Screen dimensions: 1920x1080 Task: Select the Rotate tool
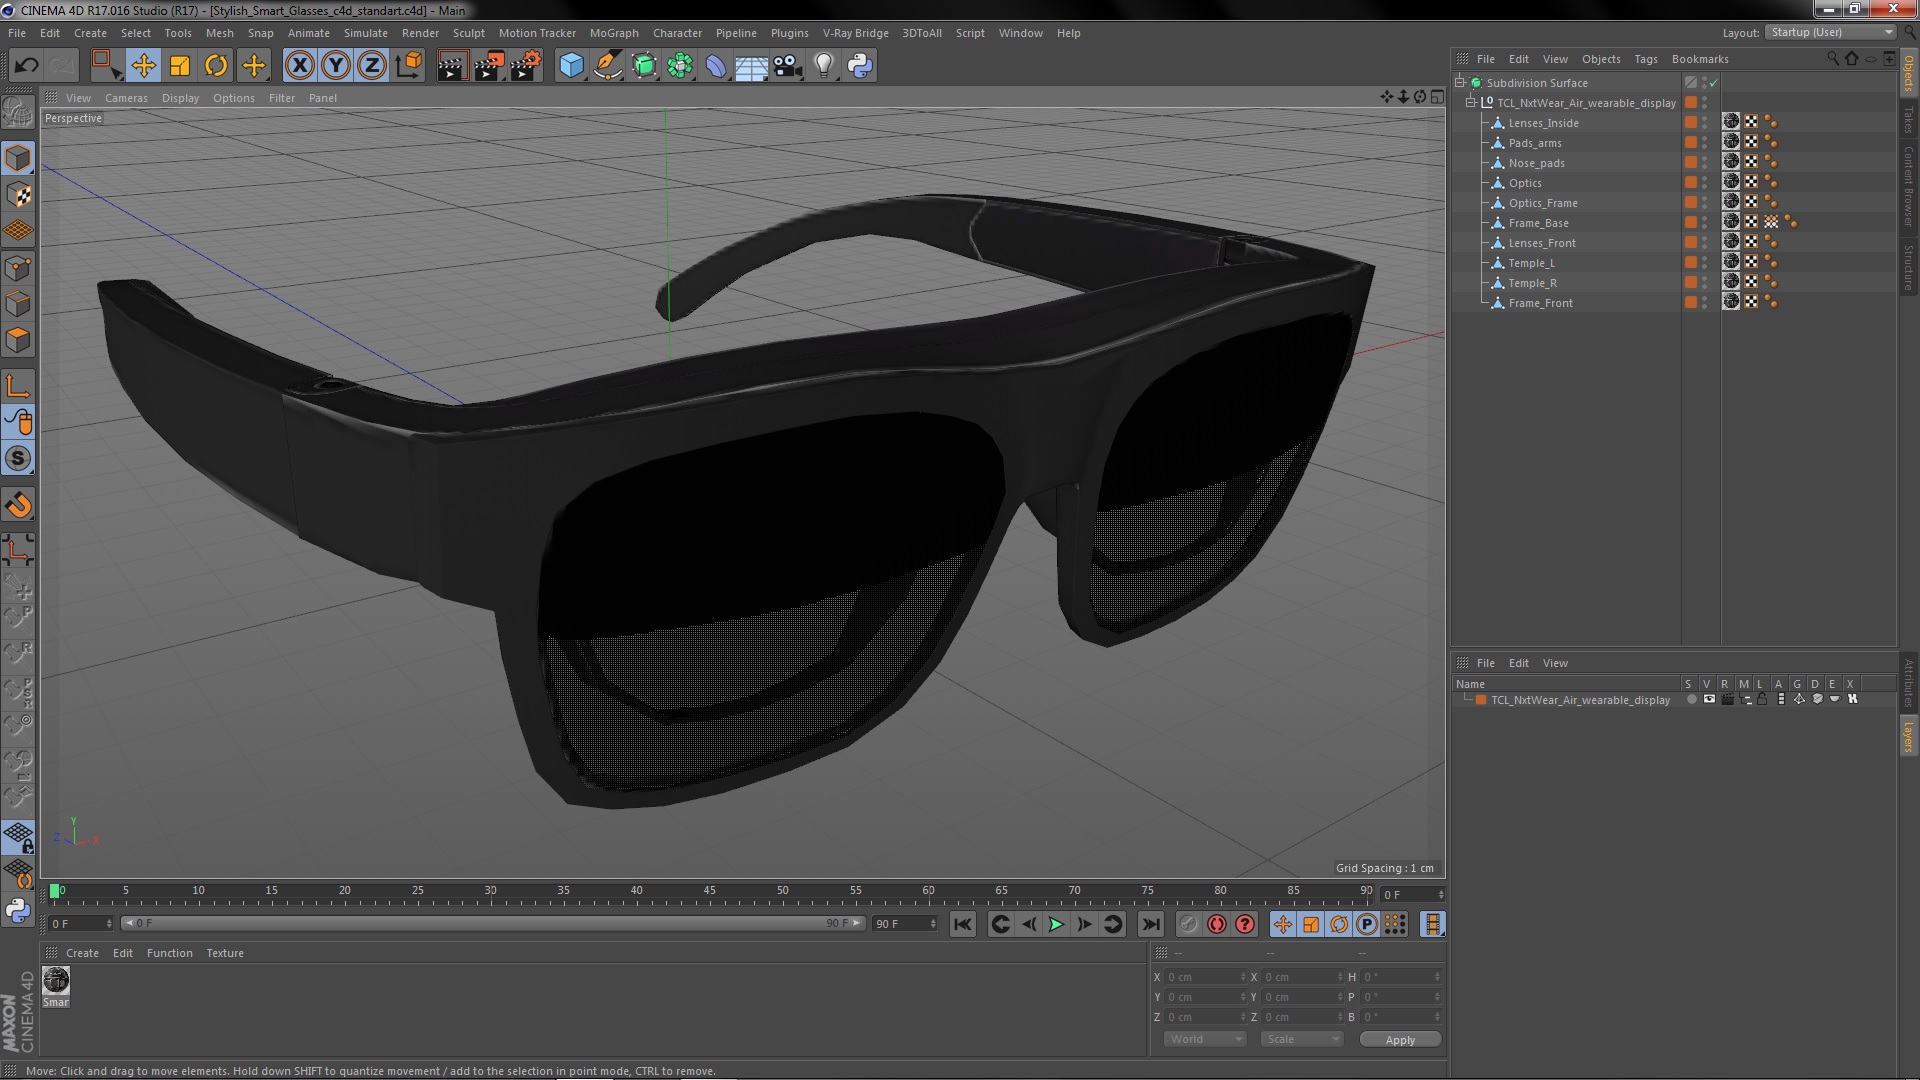pyautogui.click(x=216, y=66)
